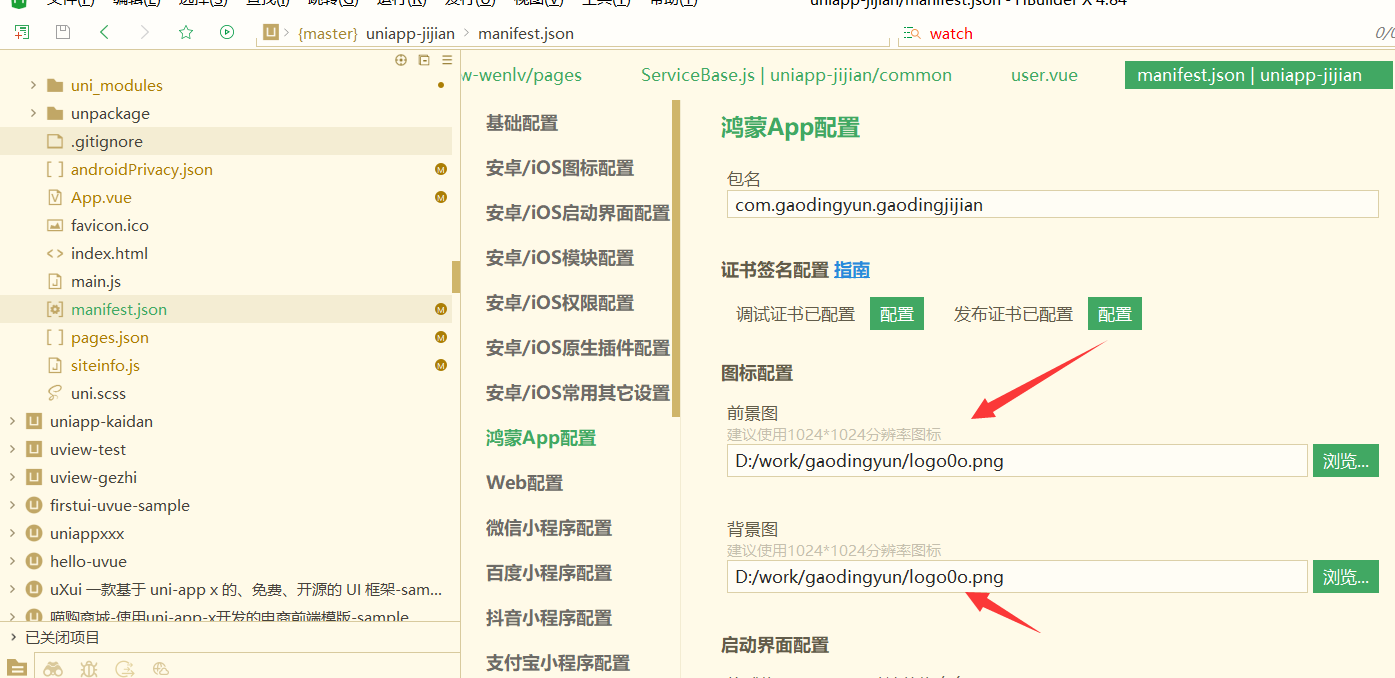Open the Web配置 section

click(x=525, y=483)
